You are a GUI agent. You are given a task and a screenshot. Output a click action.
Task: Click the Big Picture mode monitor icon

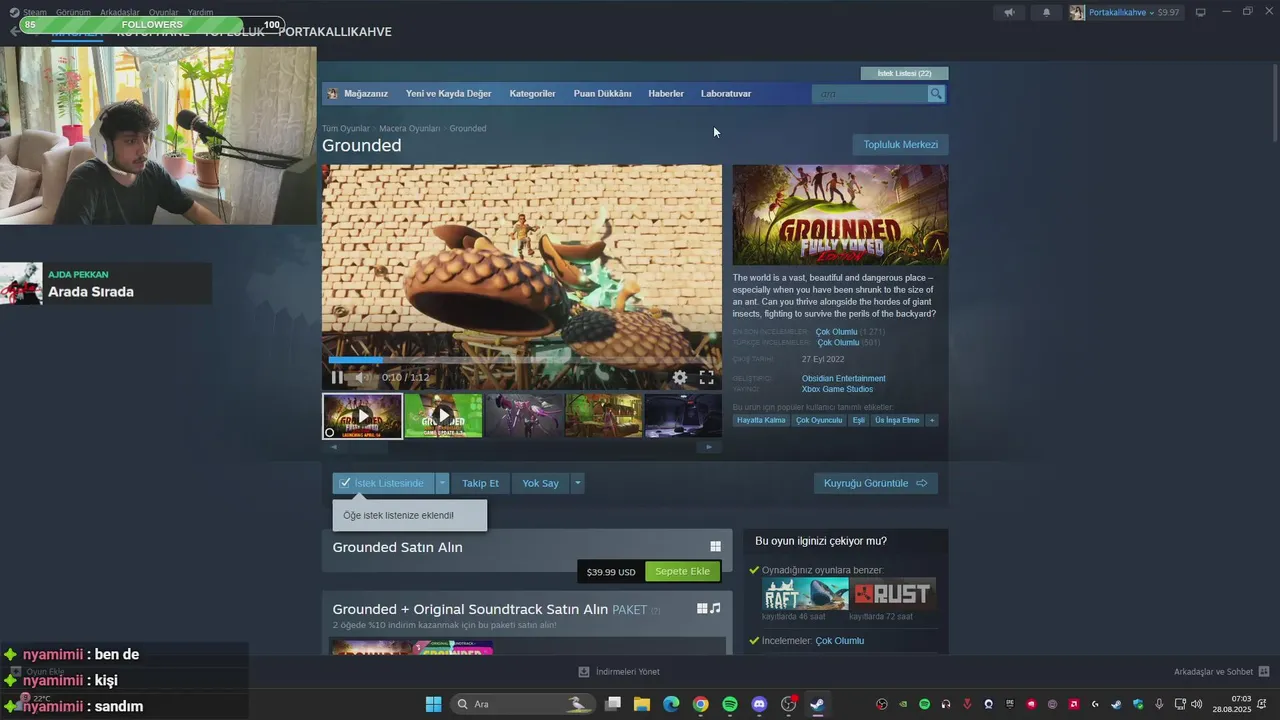tap(1201, 12)
